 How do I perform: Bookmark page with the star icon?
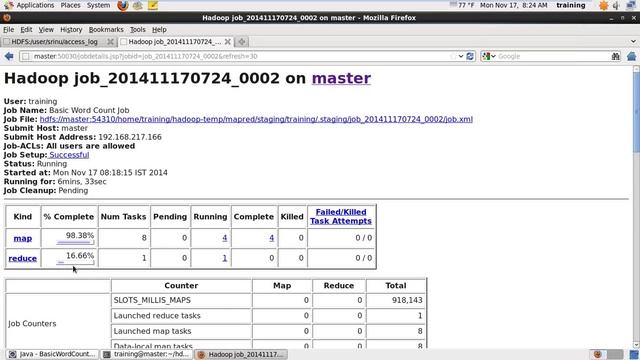pos(453,56)
